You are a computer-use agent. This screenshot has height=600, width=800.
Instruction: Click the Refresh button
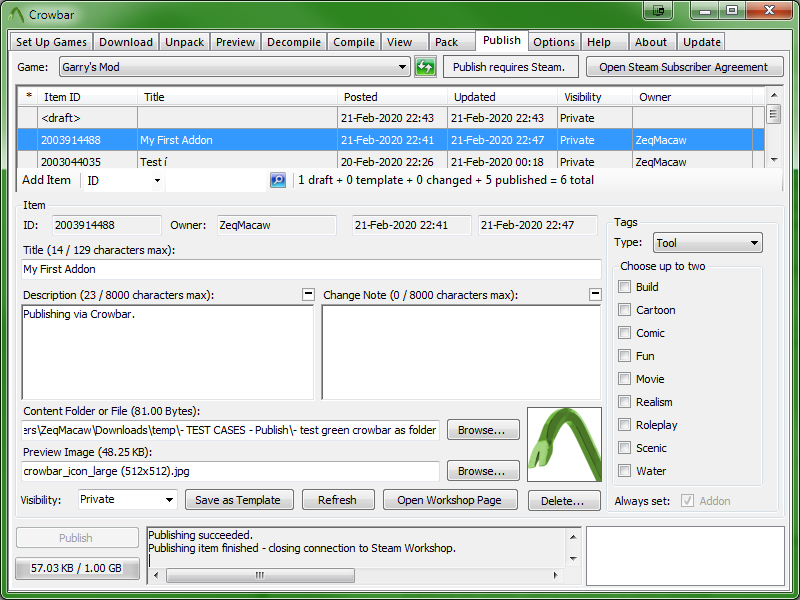(338, 499)
